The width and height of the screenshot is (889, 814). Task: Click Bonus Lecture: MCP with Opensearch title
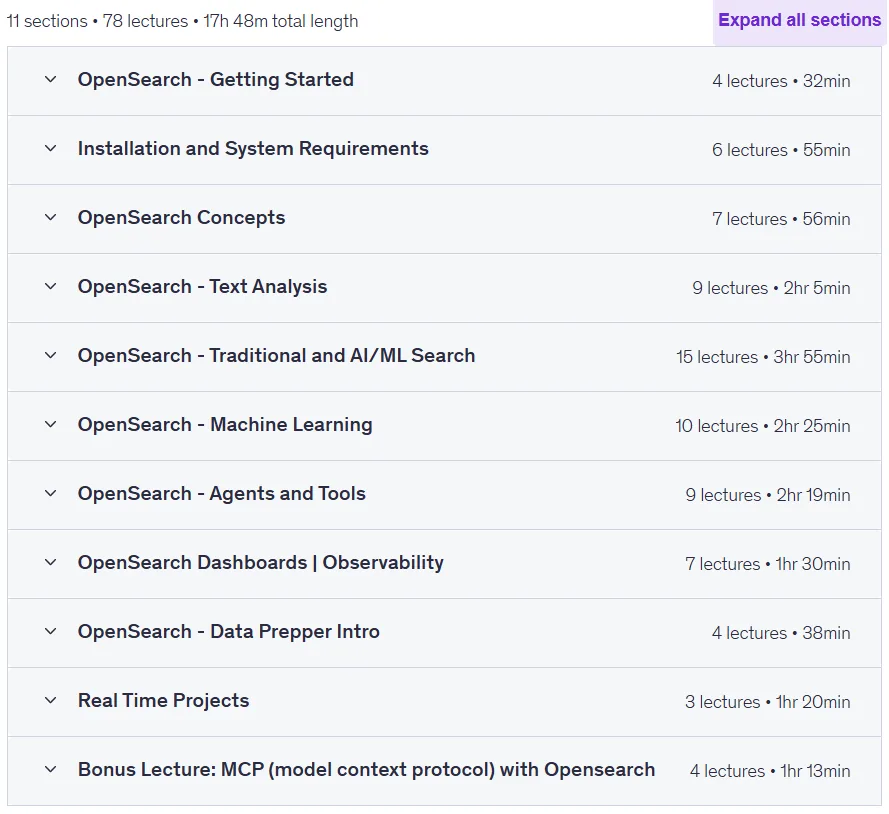click(x=366, y=770)
